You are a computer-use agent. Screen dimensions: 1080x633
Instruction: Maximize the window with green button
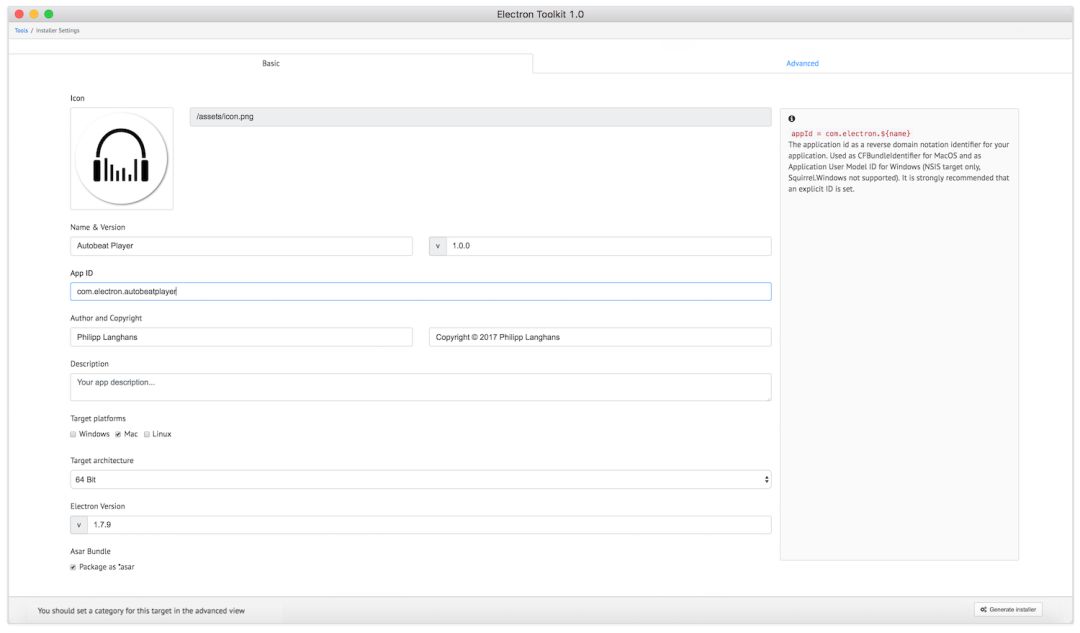point(48,14)
